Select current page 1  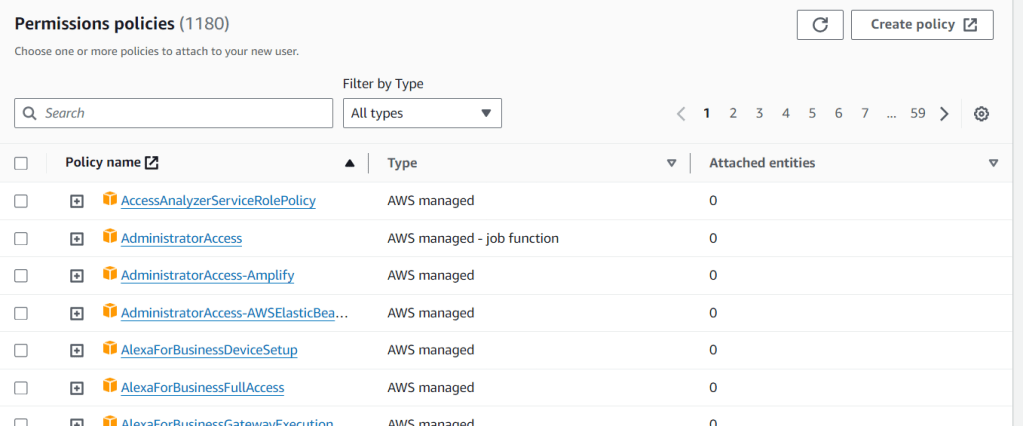707,114
